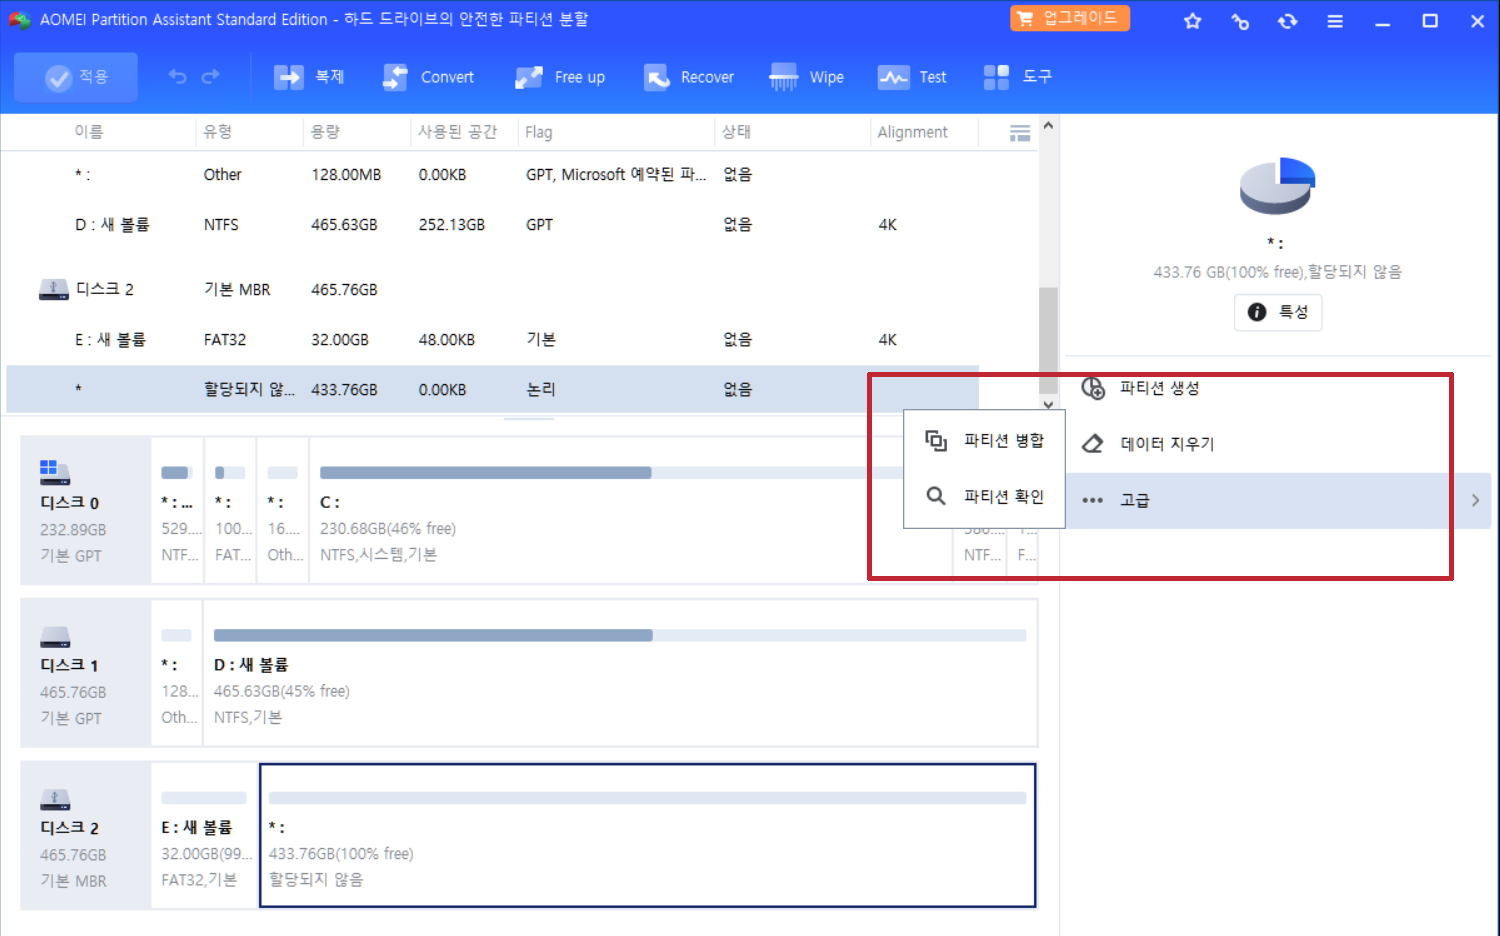Choose 파티션 병합 from the context menu
This screenshot has width=1500, height=936.
[1003, 440]
